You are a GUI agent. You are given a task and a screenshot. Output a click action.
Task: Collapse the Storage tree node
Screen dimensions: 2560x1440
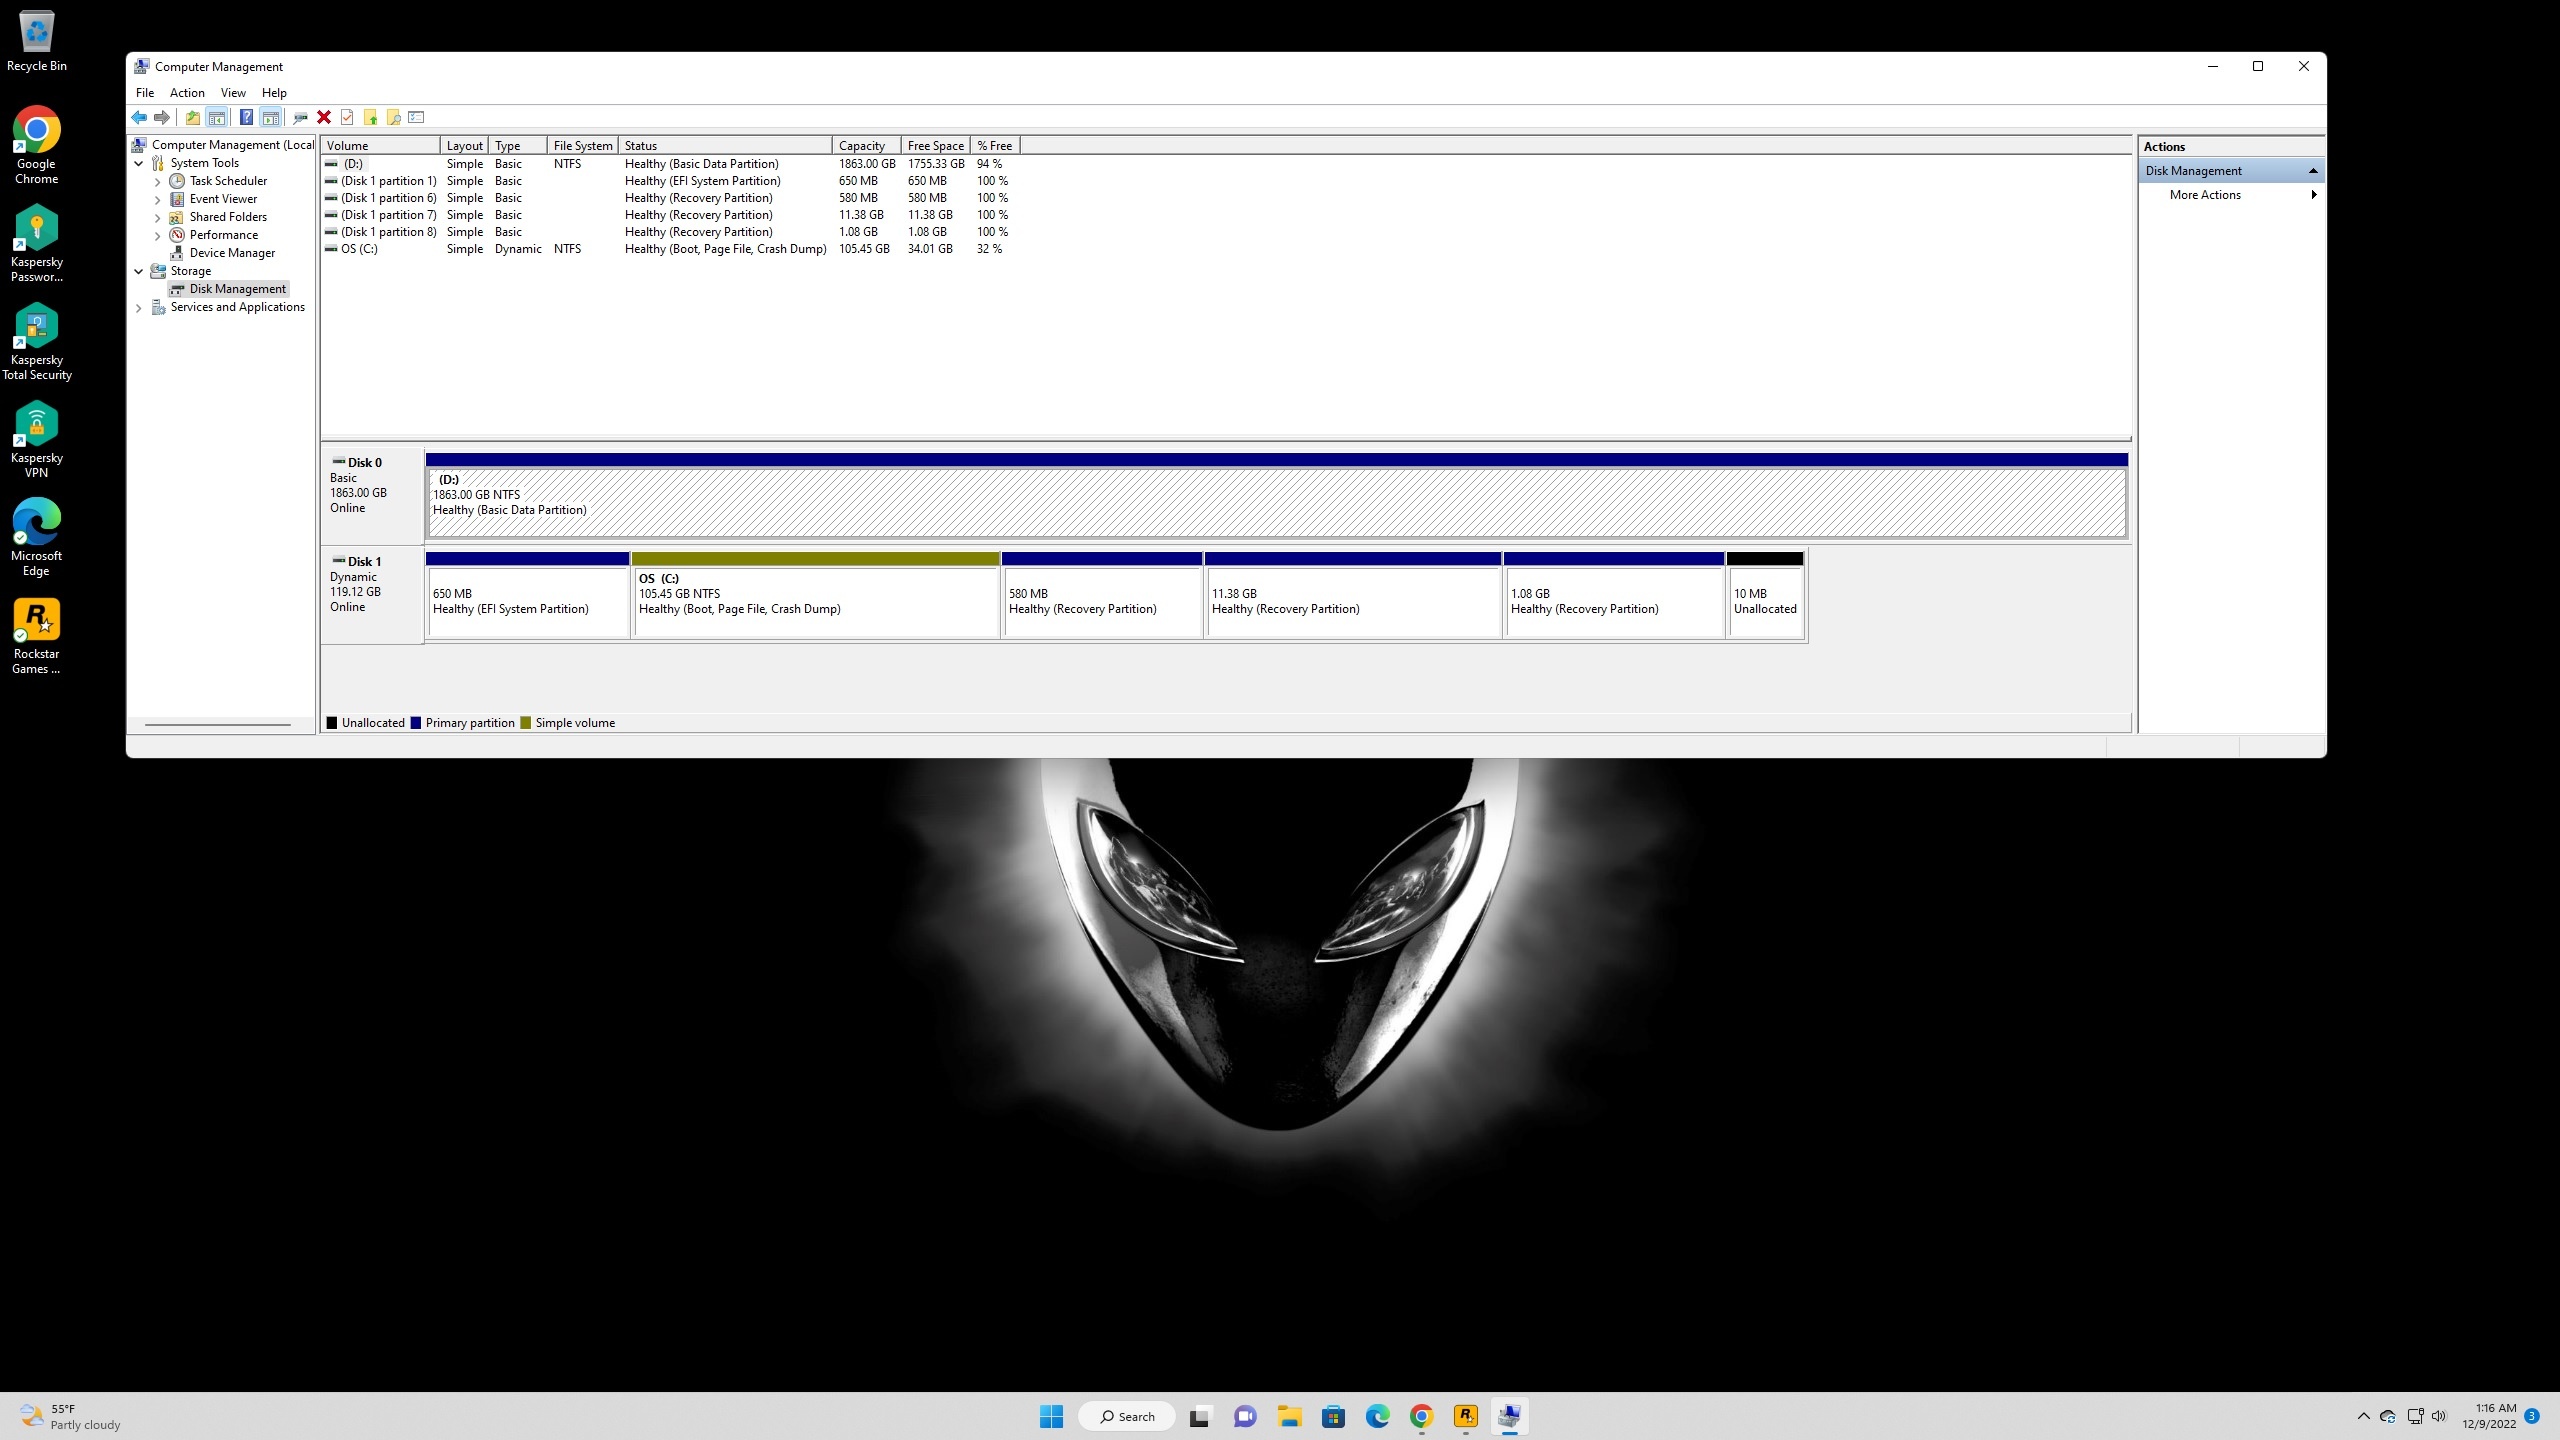point(139,271)
